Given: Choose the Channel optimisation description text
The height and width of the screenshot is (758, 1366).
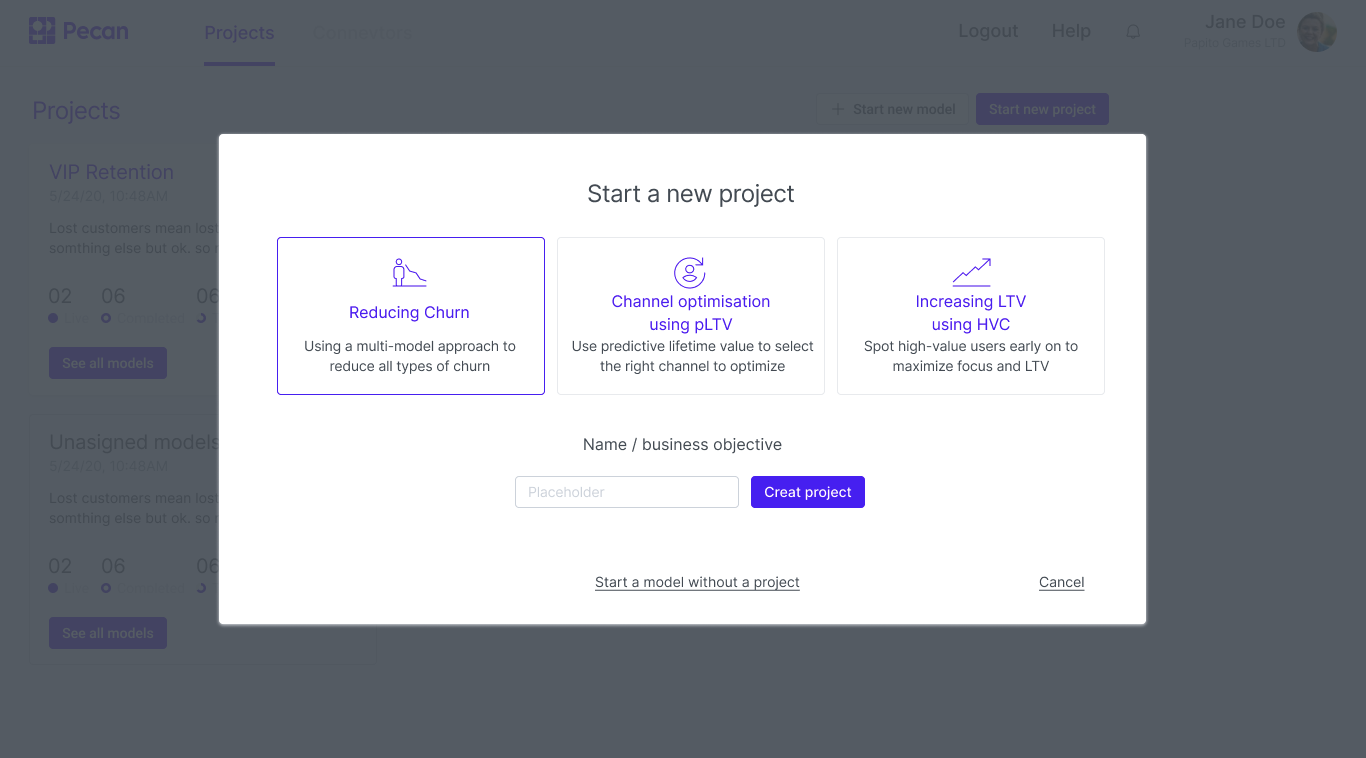Looking at the screenshot, I should (692, 356).
